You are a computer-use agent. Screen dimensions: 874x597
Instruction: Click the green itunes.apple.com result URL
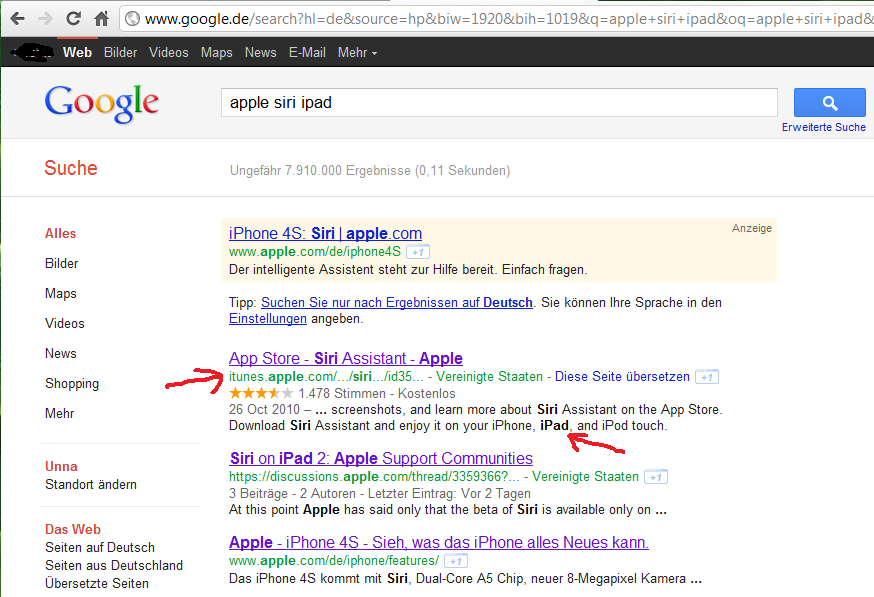click(326, 377)
